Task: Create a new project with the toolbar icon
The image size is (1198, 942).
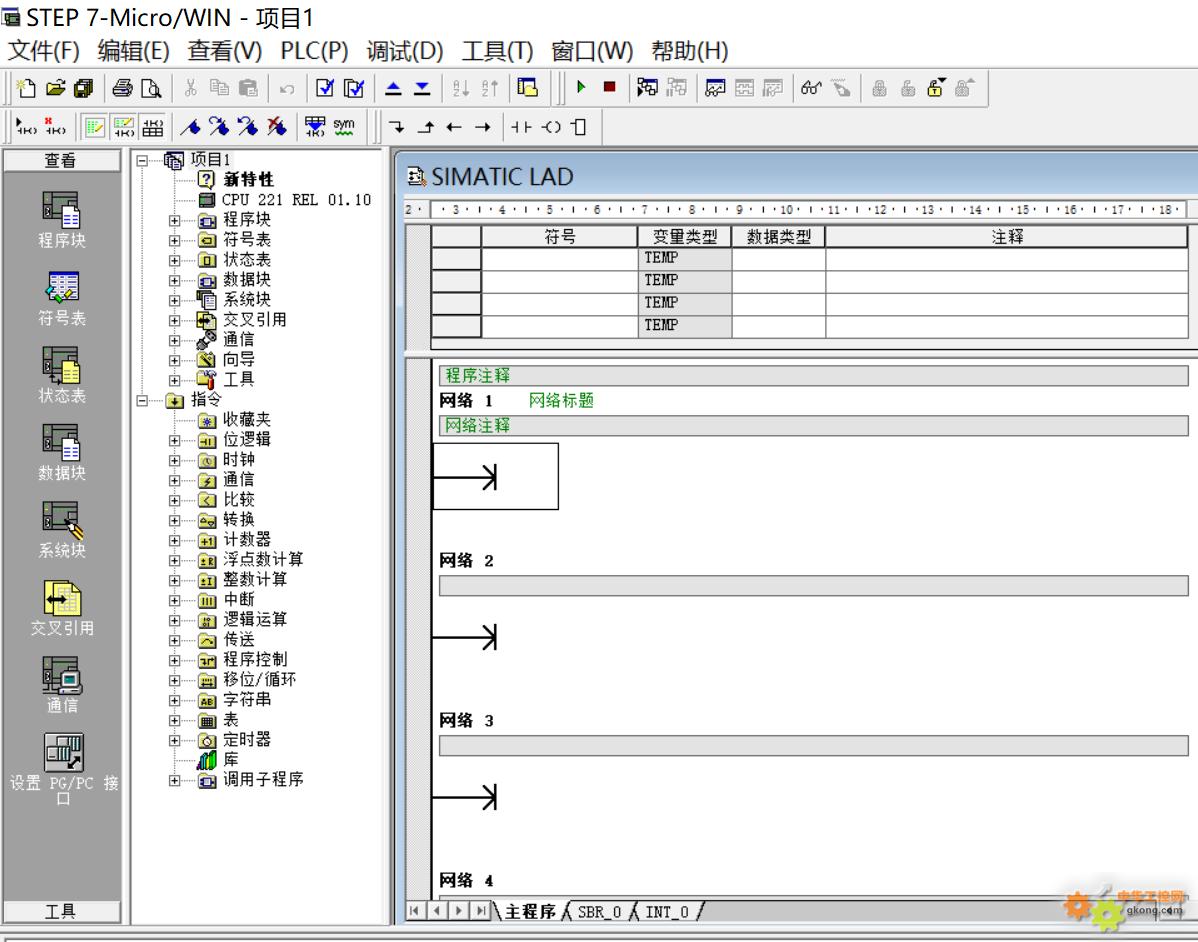Action: point(26,88)
